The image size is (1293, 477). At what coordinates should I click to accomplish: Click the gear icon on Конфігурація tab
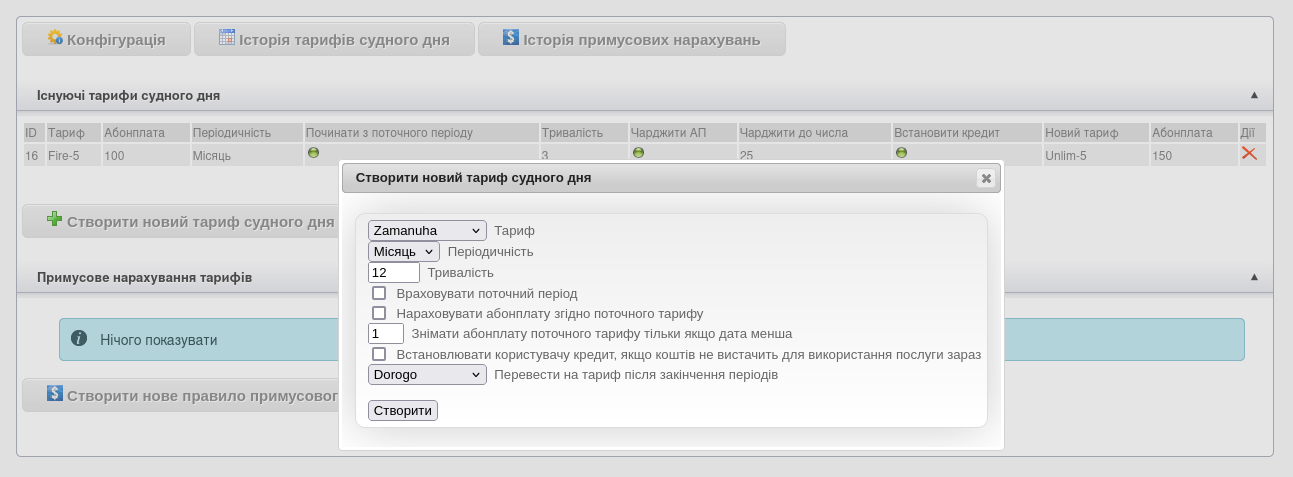pos(55,38)
